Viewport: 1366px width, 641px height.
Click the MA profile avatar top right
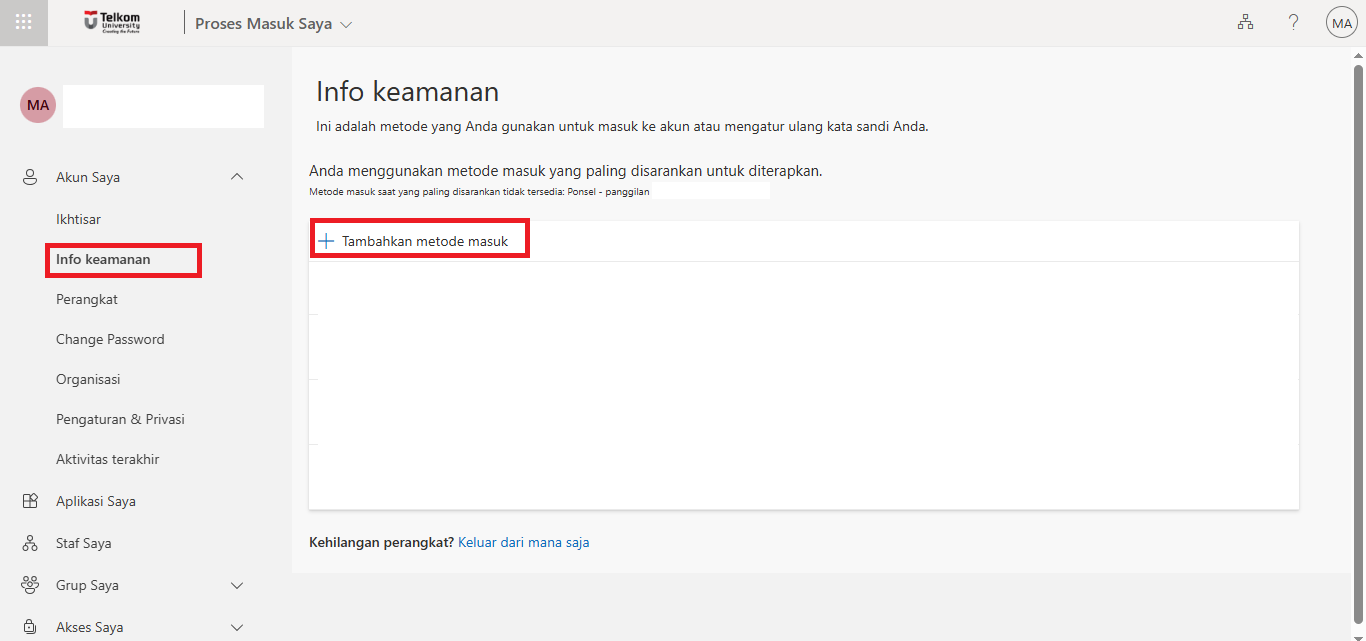click(1341, 21)
